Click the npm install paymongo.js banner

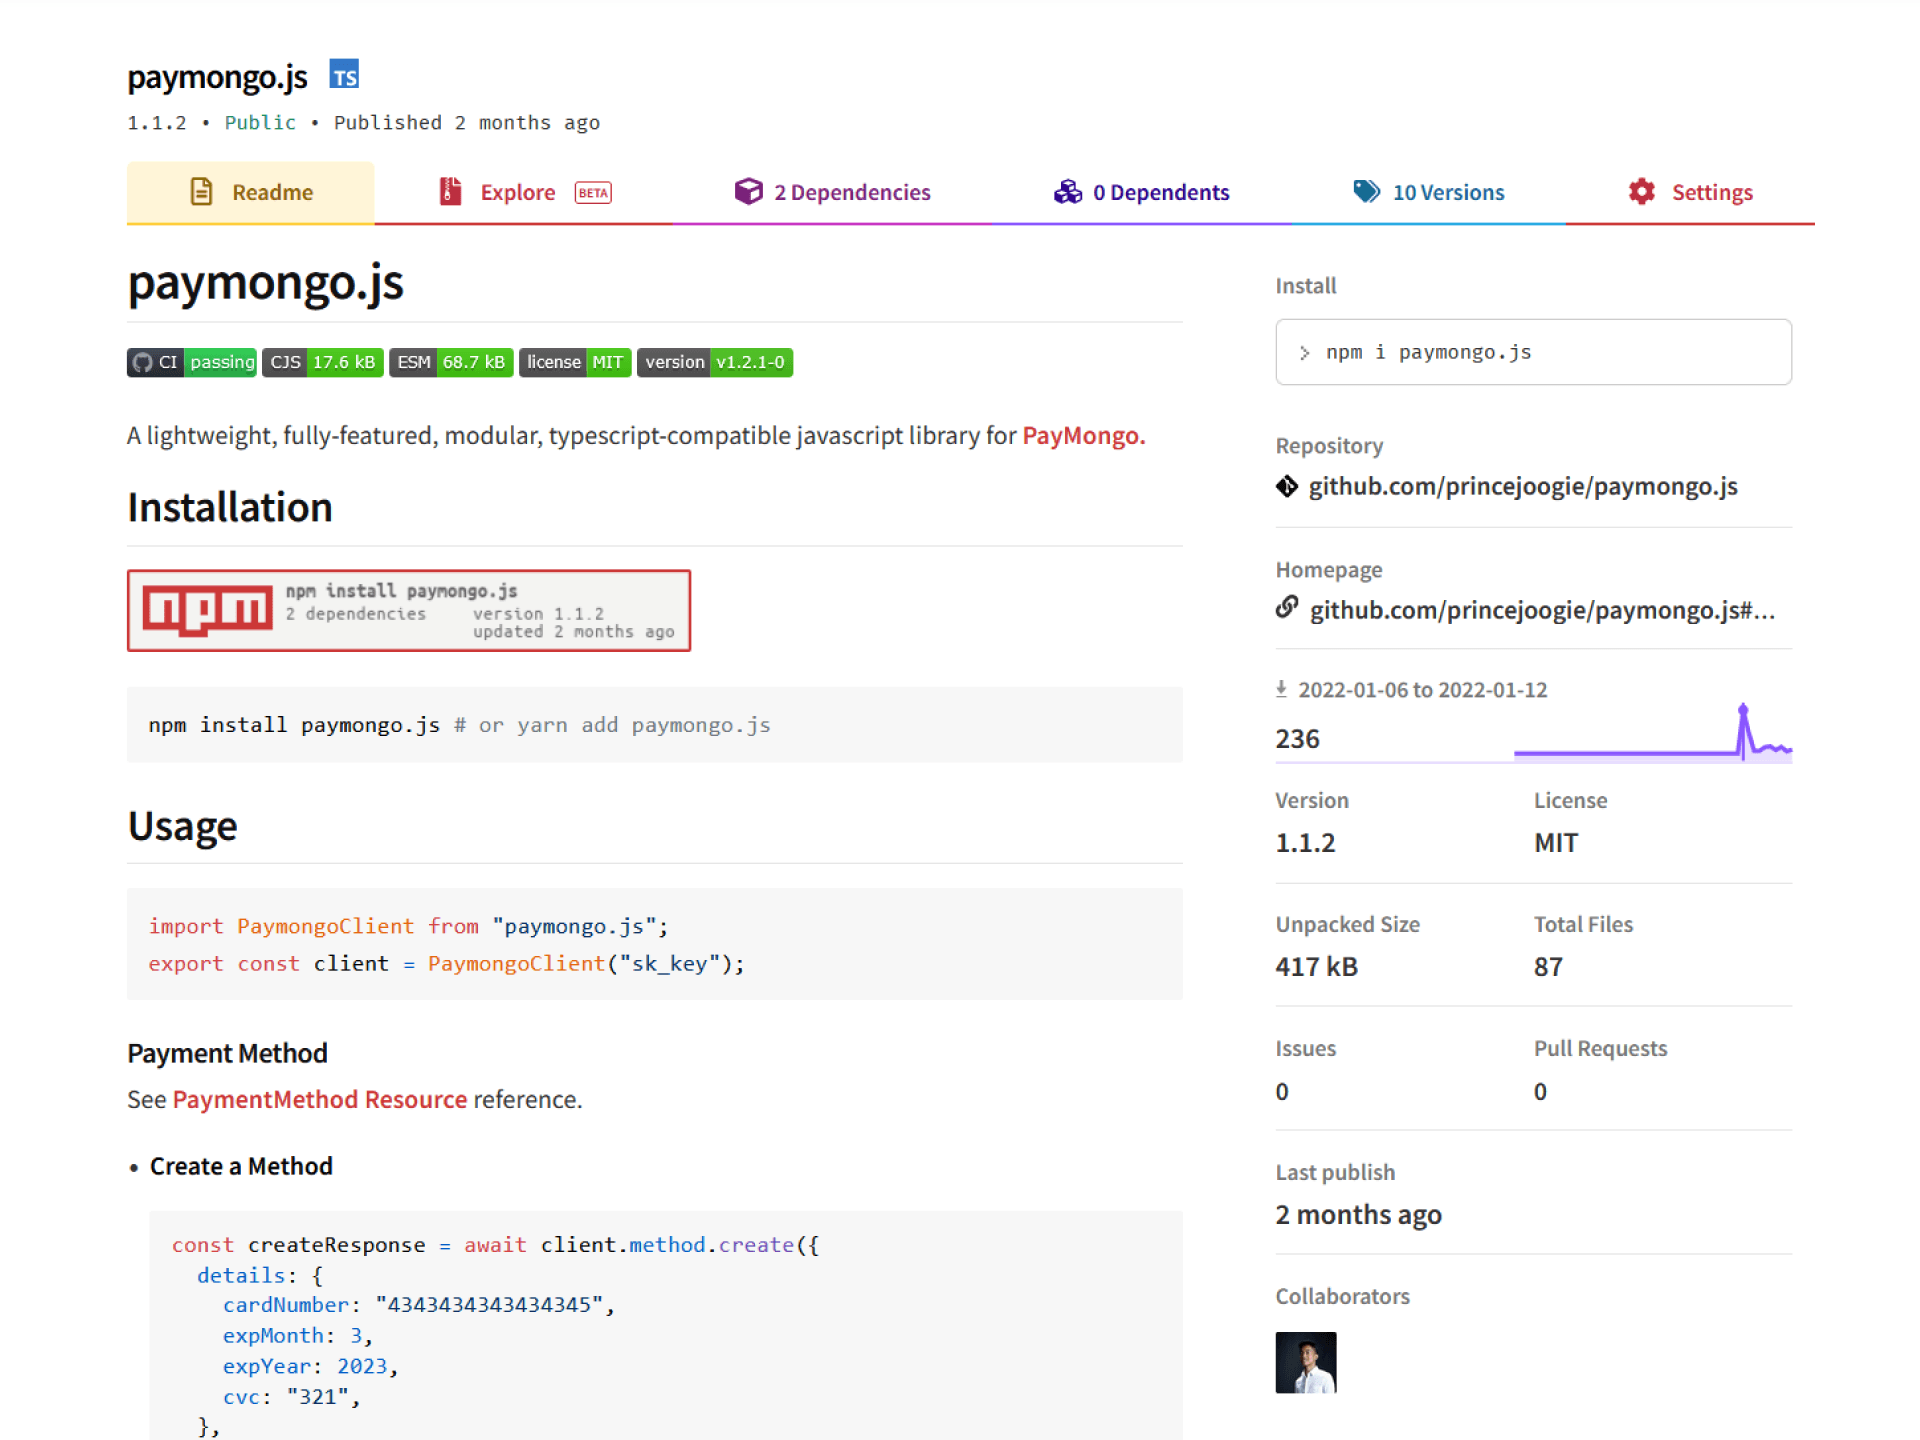click(409, 610)
